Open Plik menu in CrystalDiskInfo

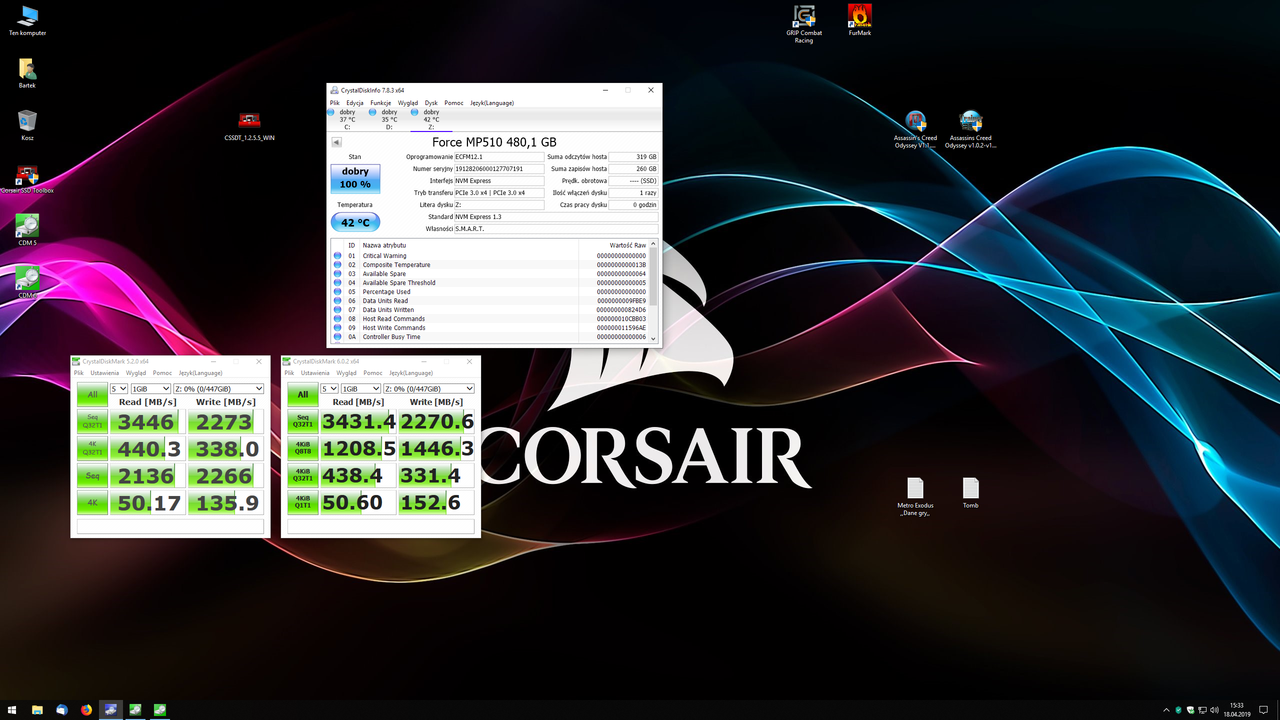tap(335, 103)
